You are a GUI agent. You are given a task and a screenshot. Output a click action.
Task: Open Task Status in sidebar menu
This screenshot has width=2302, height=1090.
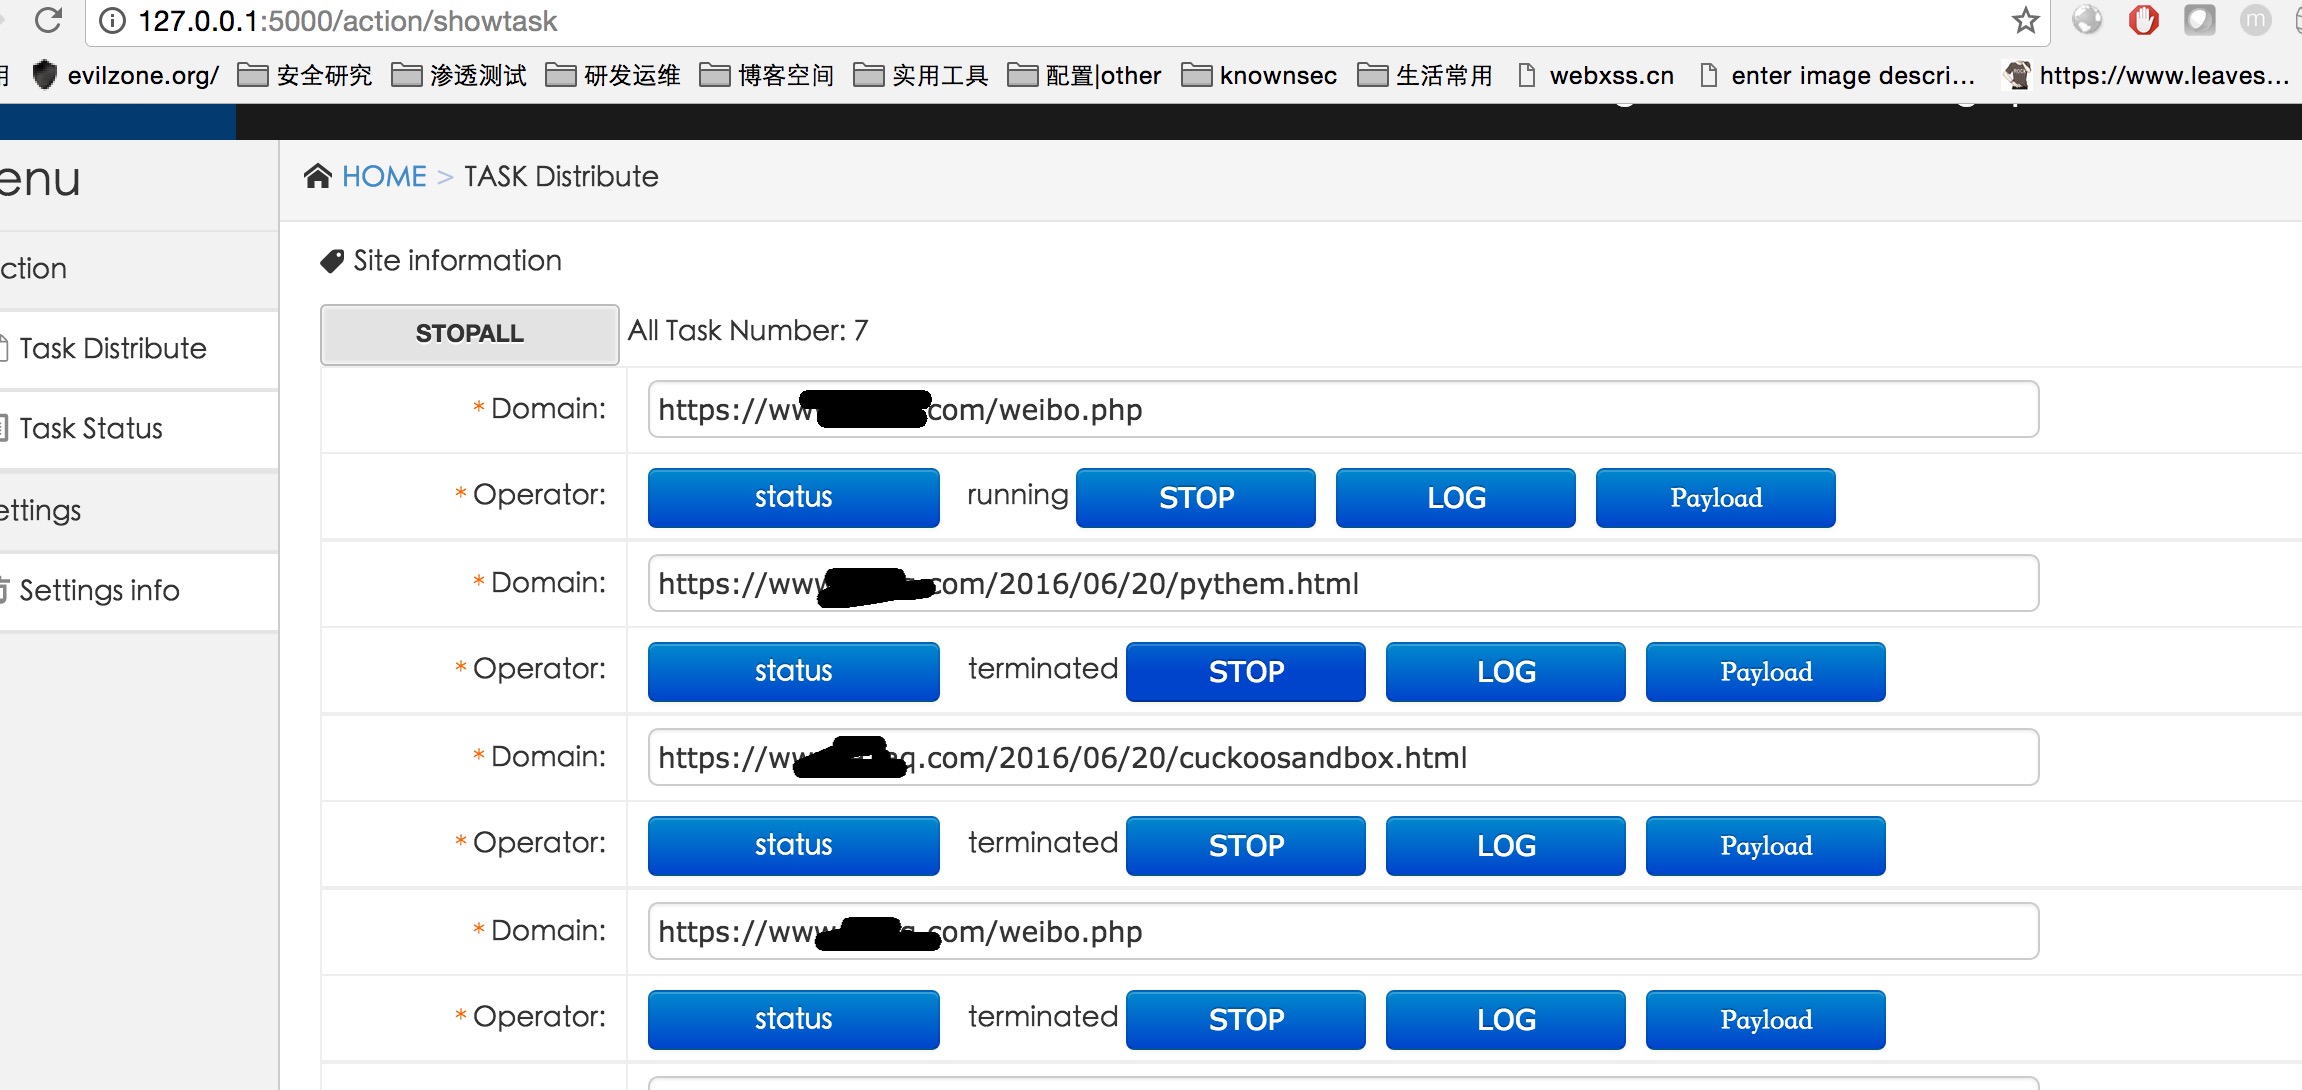[x=90, y=428]
